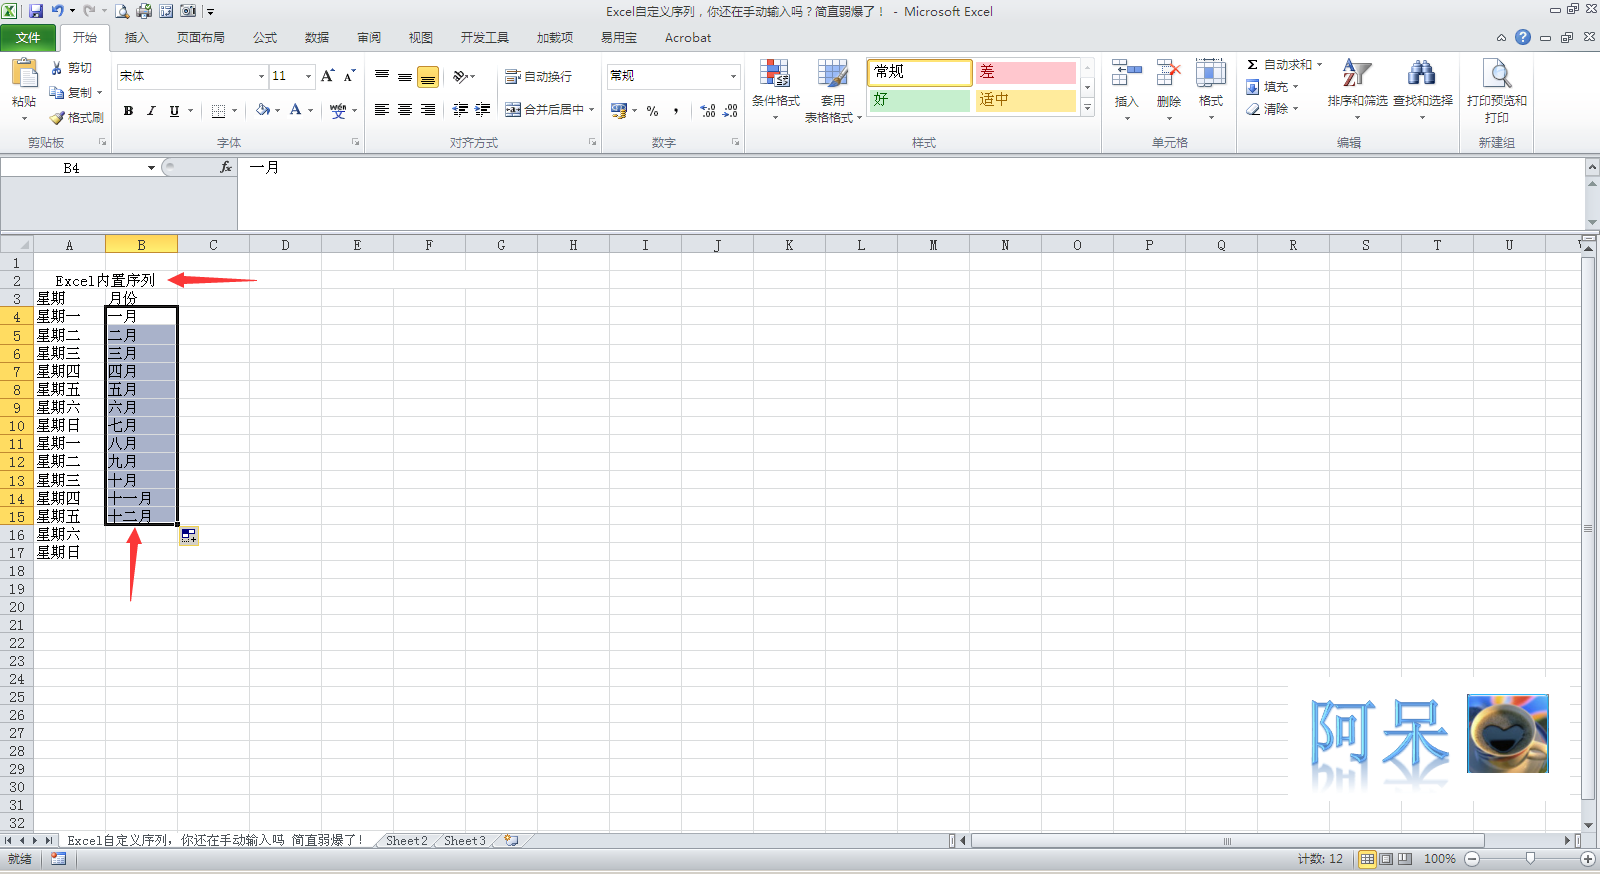
Task: Expand the Merge & Center (合并后居中) dropdown arrow
Action: pyautogui.click(x=592, y=110)
